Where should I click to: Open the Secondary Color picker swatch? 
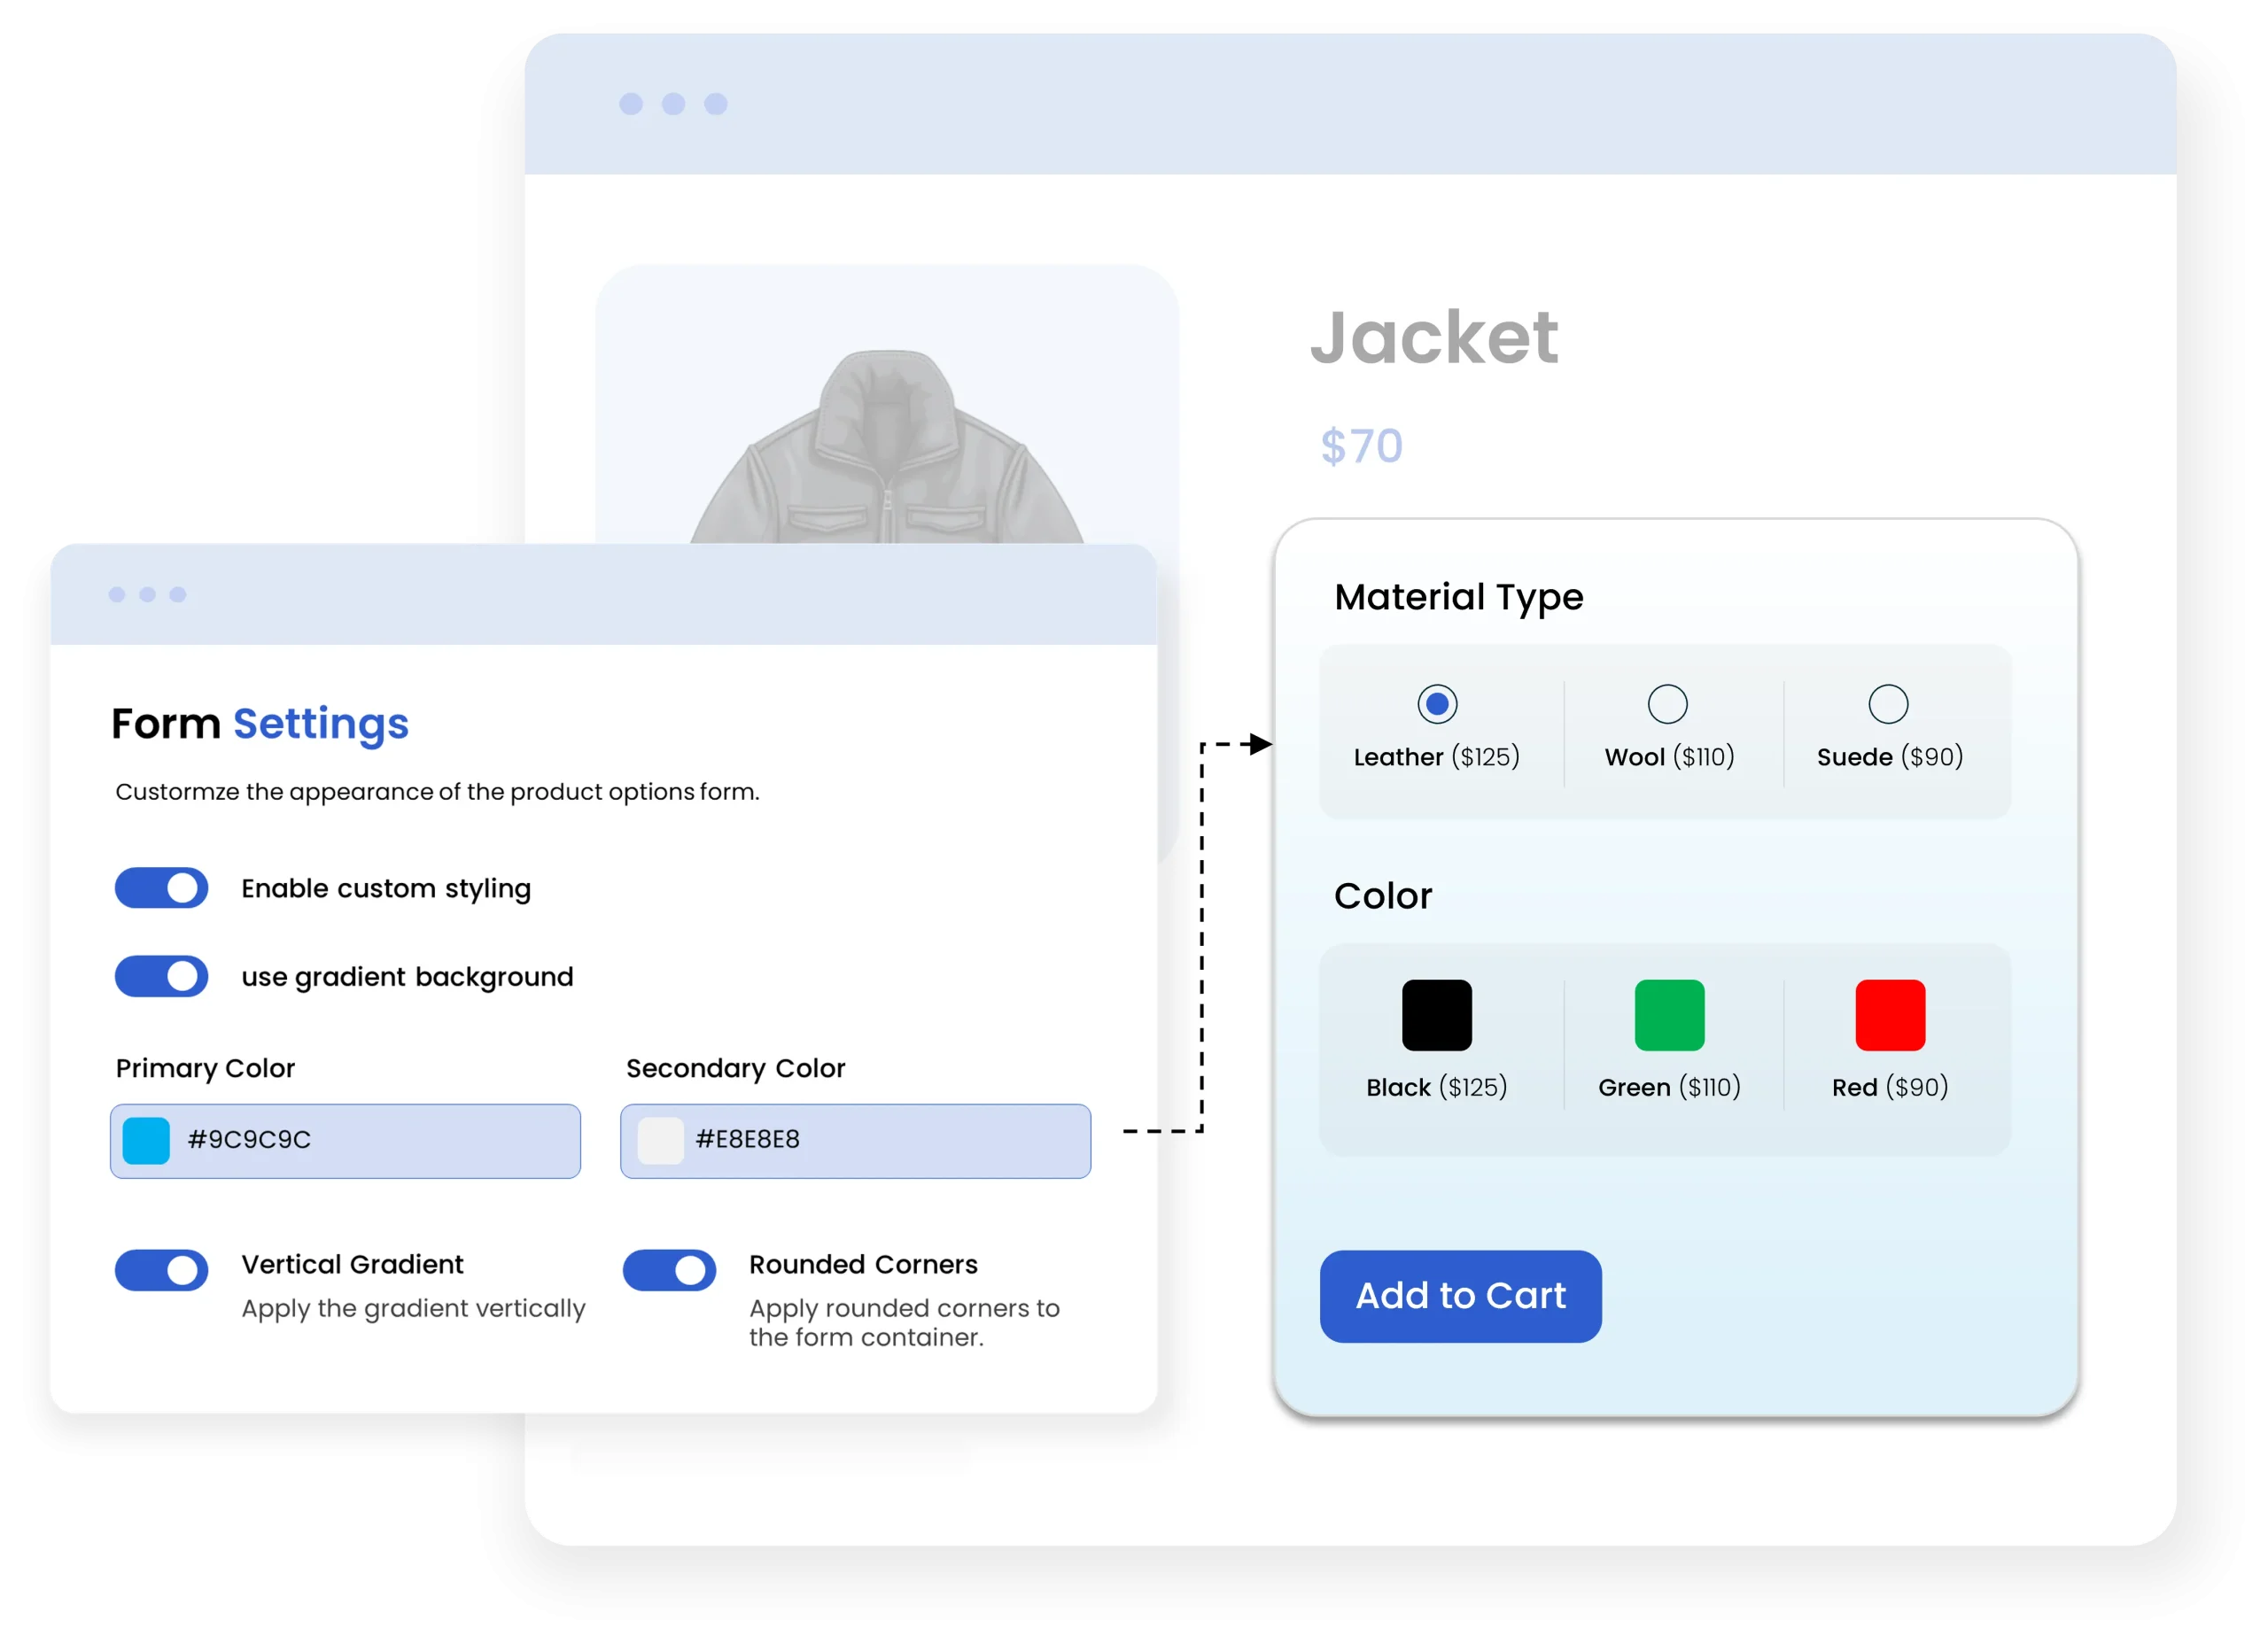click(660, 1141)
